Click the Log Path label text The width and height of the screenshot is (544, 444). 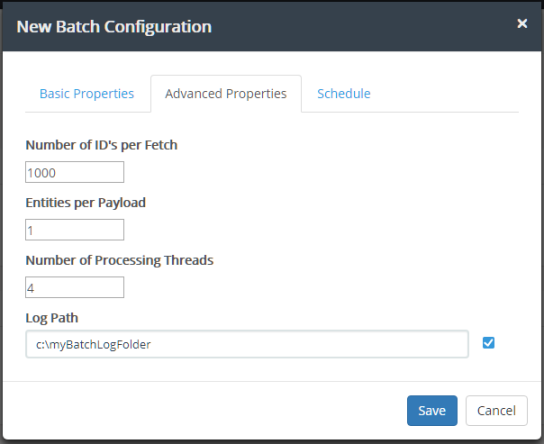coord(52,318)
